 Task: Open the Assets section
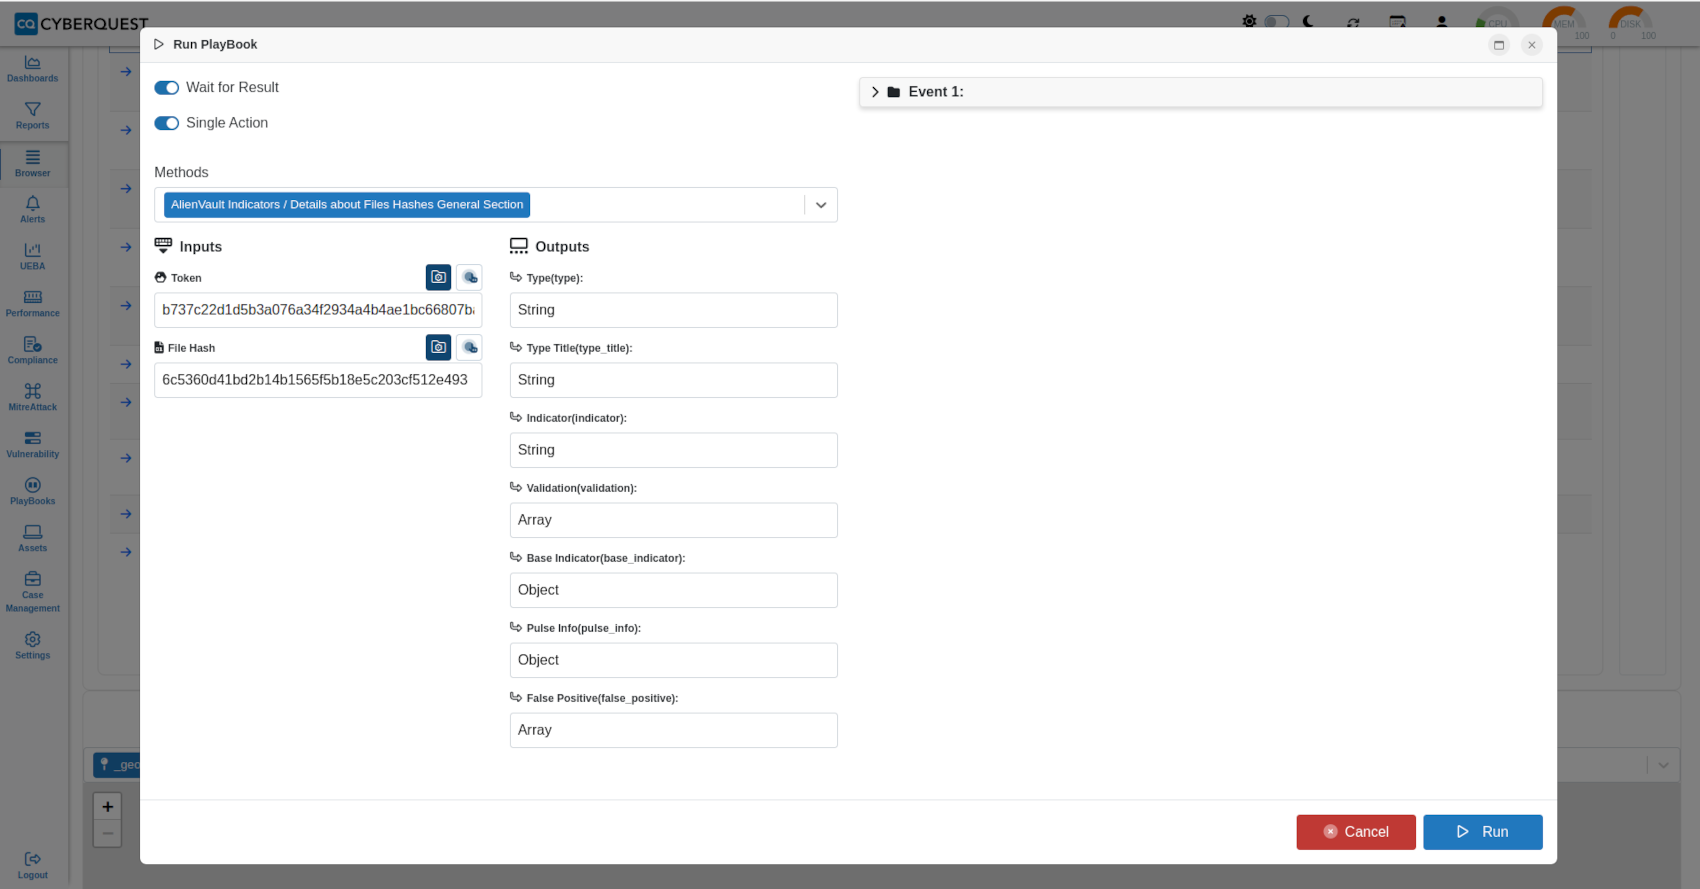(33, 539)
